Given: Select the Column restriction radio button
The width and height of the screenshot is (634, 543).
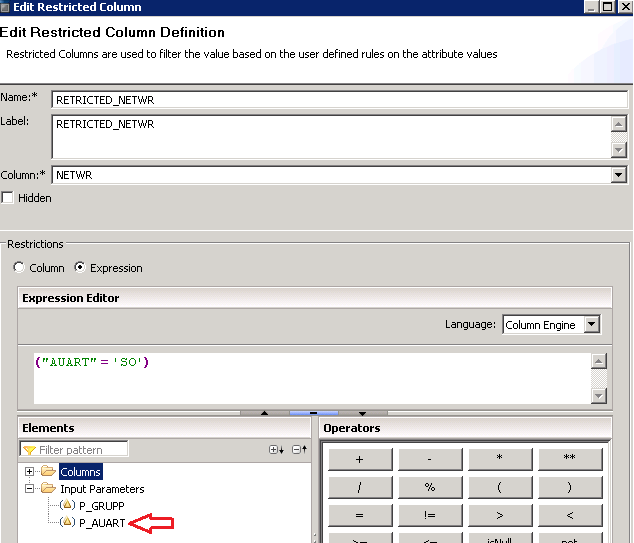Looking at the screenshot, I should [19, 267].
